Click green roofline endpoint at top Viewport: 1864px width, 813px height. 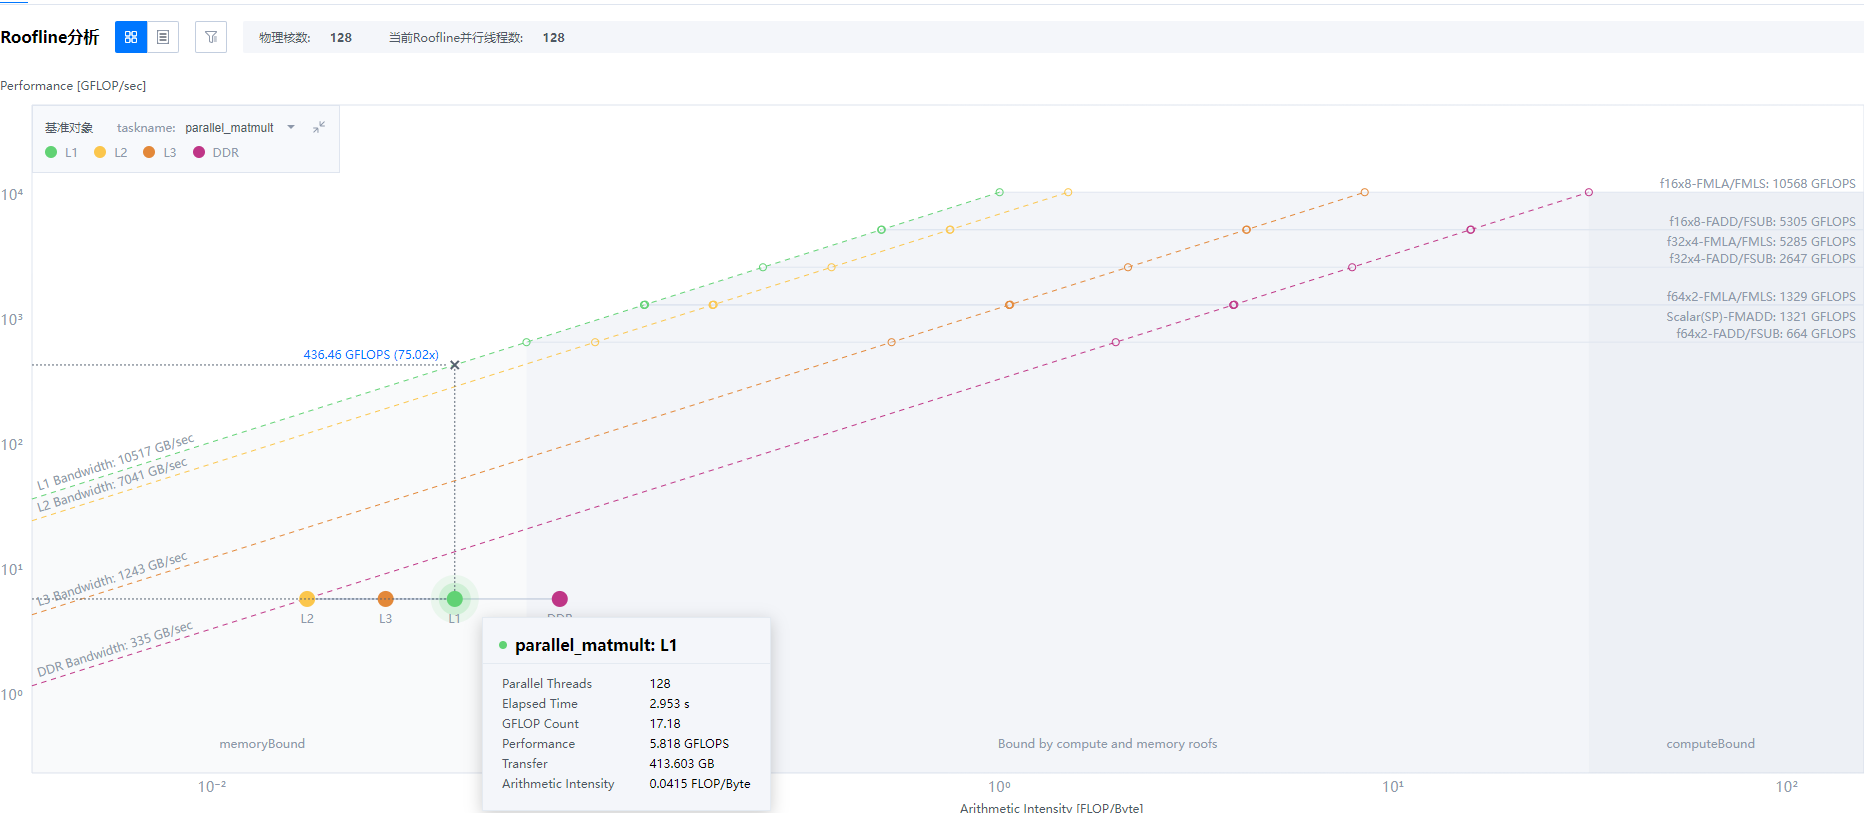(999, 192)
